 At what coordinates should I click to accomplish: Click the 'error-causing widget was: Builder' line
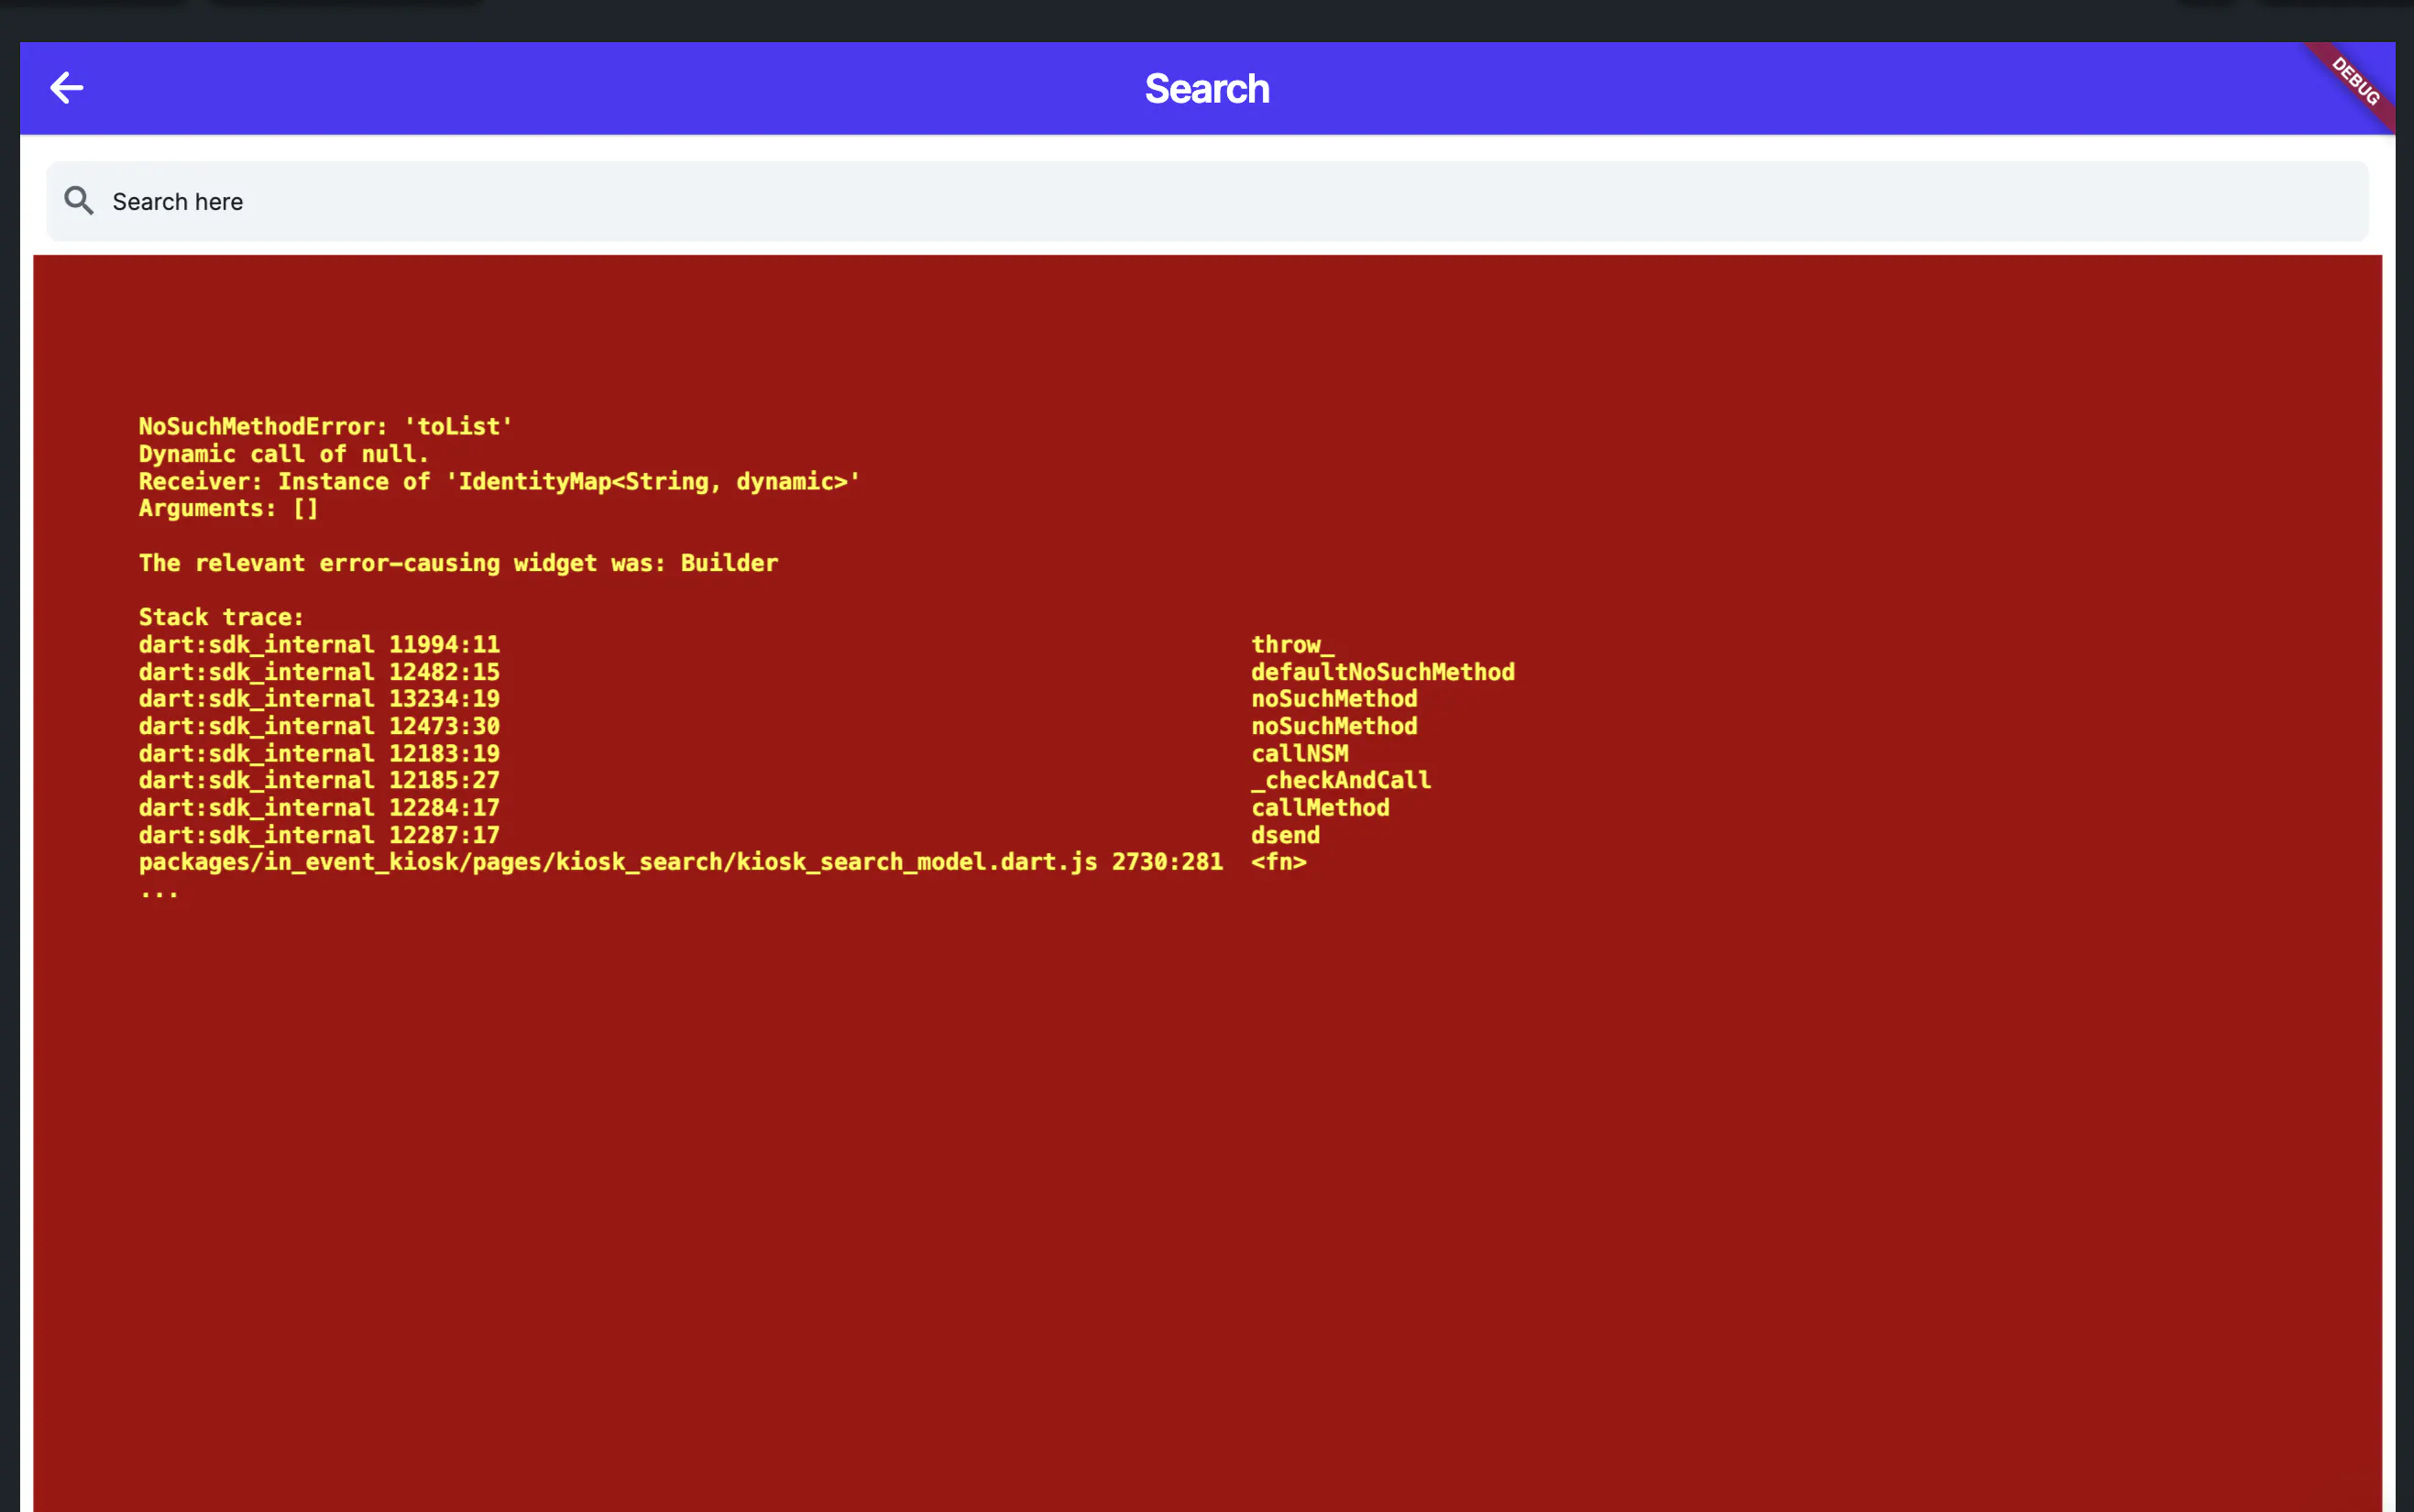pos(457,563)
